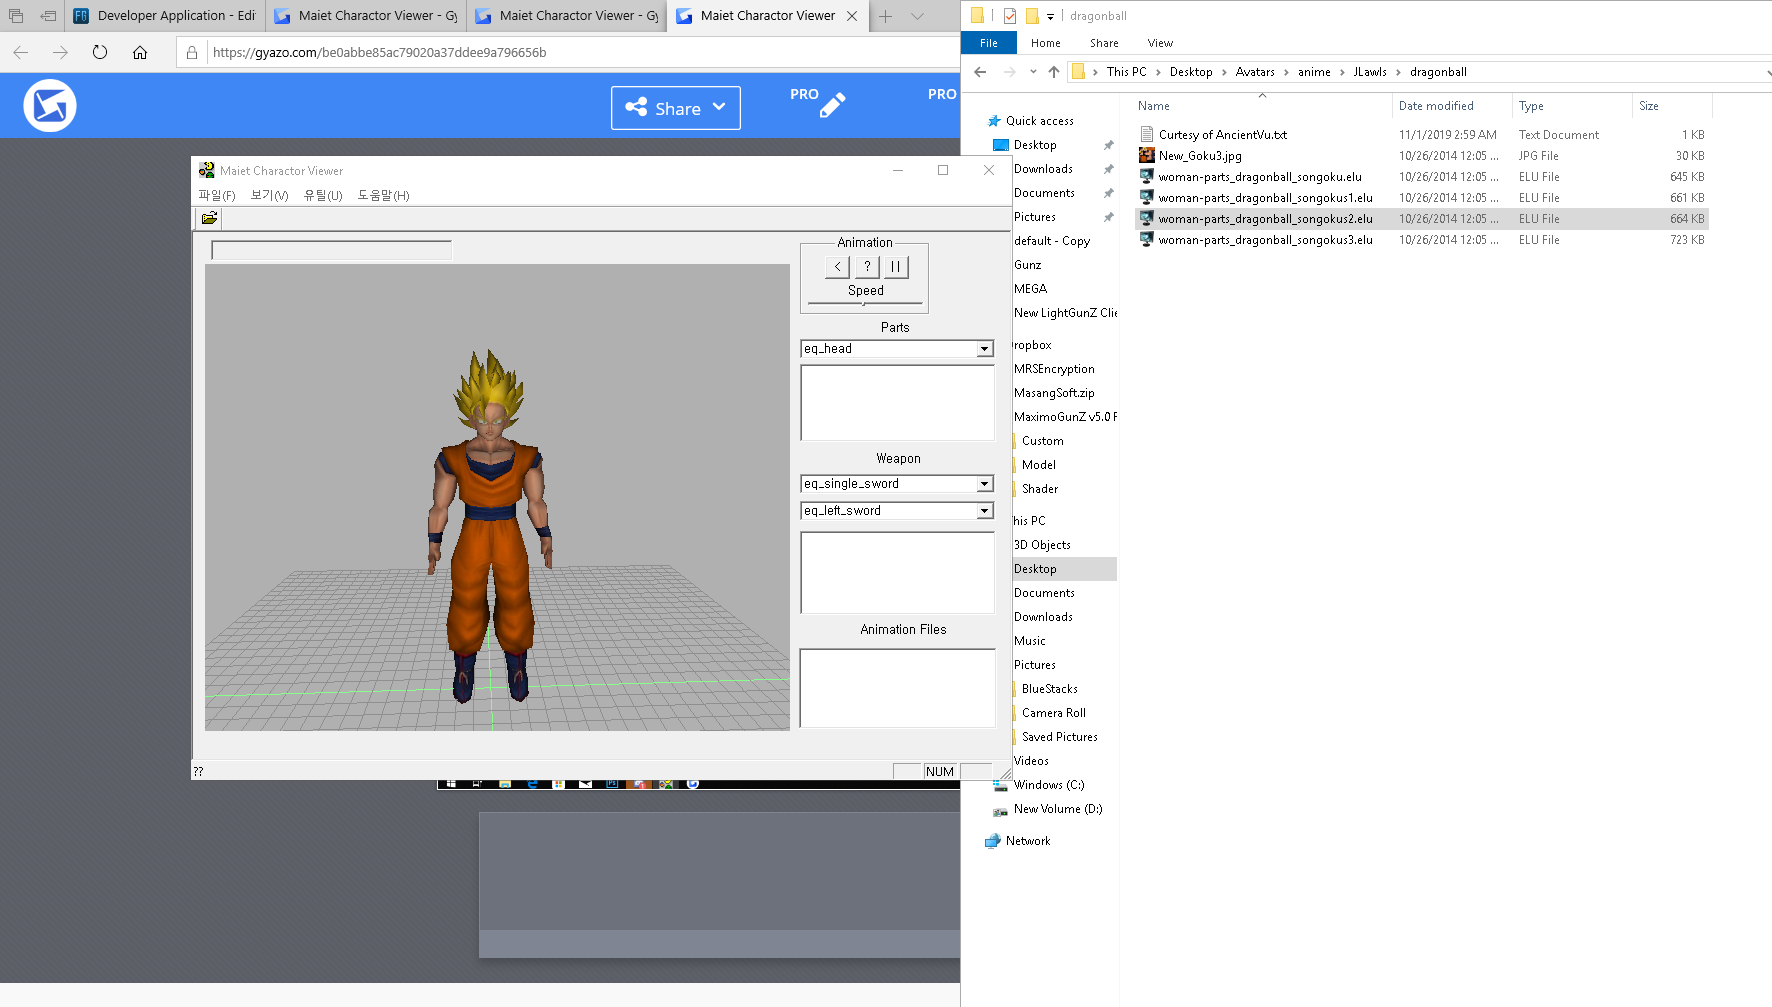This screenshot has height=1007, width=1772.
Task: Switch to Developer Application browser tab
Action: pyautogui.click(x=166, y=16)
